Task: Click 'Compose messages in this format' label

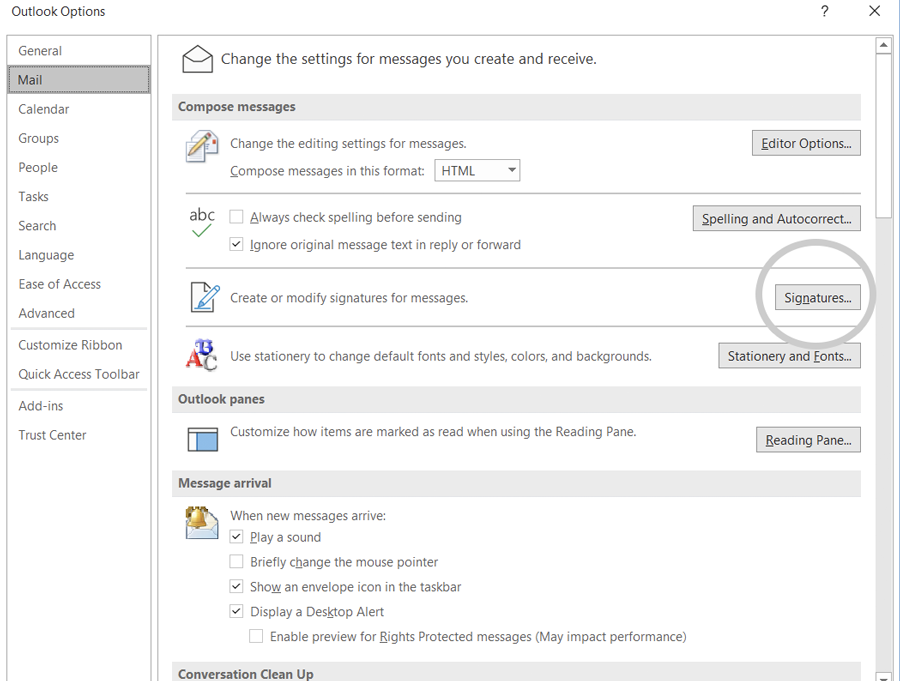Action: click(x=327, y=171)
